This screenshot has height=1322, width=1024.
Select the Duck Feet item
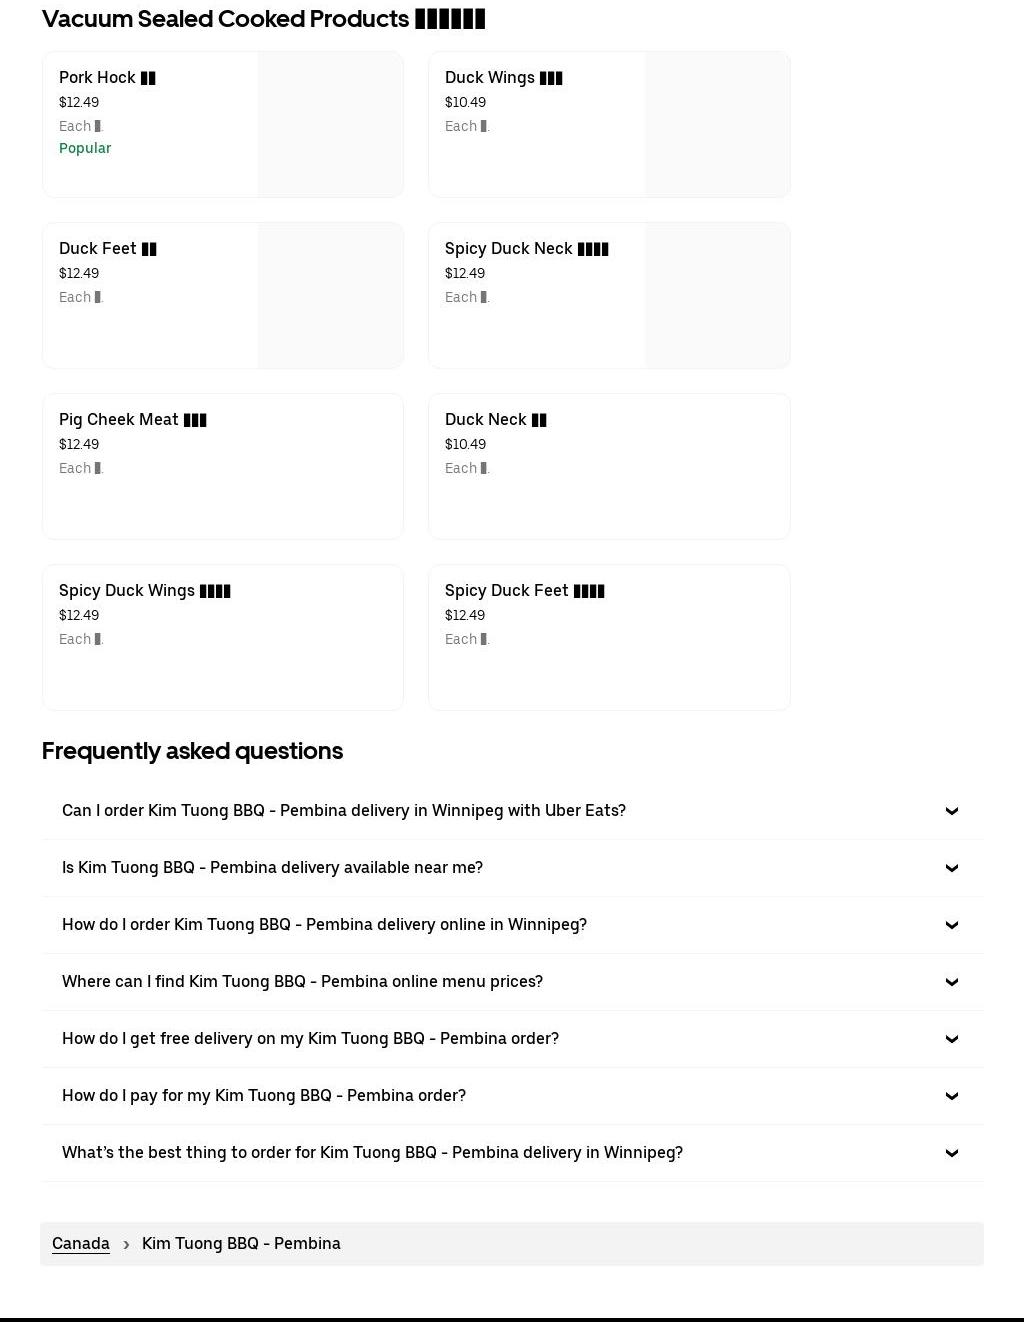click(x=150, y=295)
